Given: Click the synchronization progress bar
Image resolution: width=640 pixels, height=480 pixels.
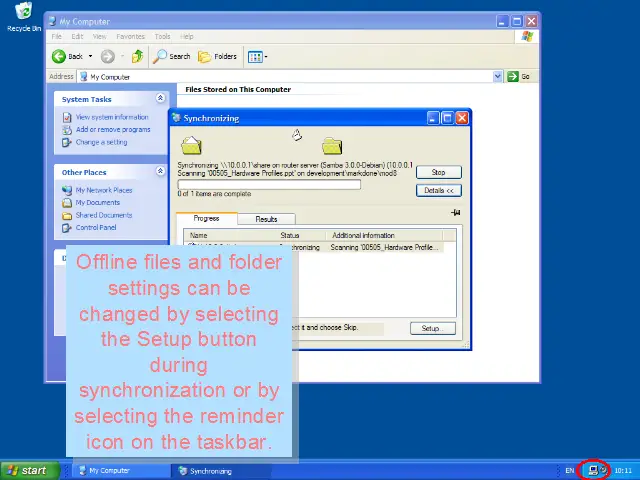Looking at the screenshot, I should tap(269, 184).
